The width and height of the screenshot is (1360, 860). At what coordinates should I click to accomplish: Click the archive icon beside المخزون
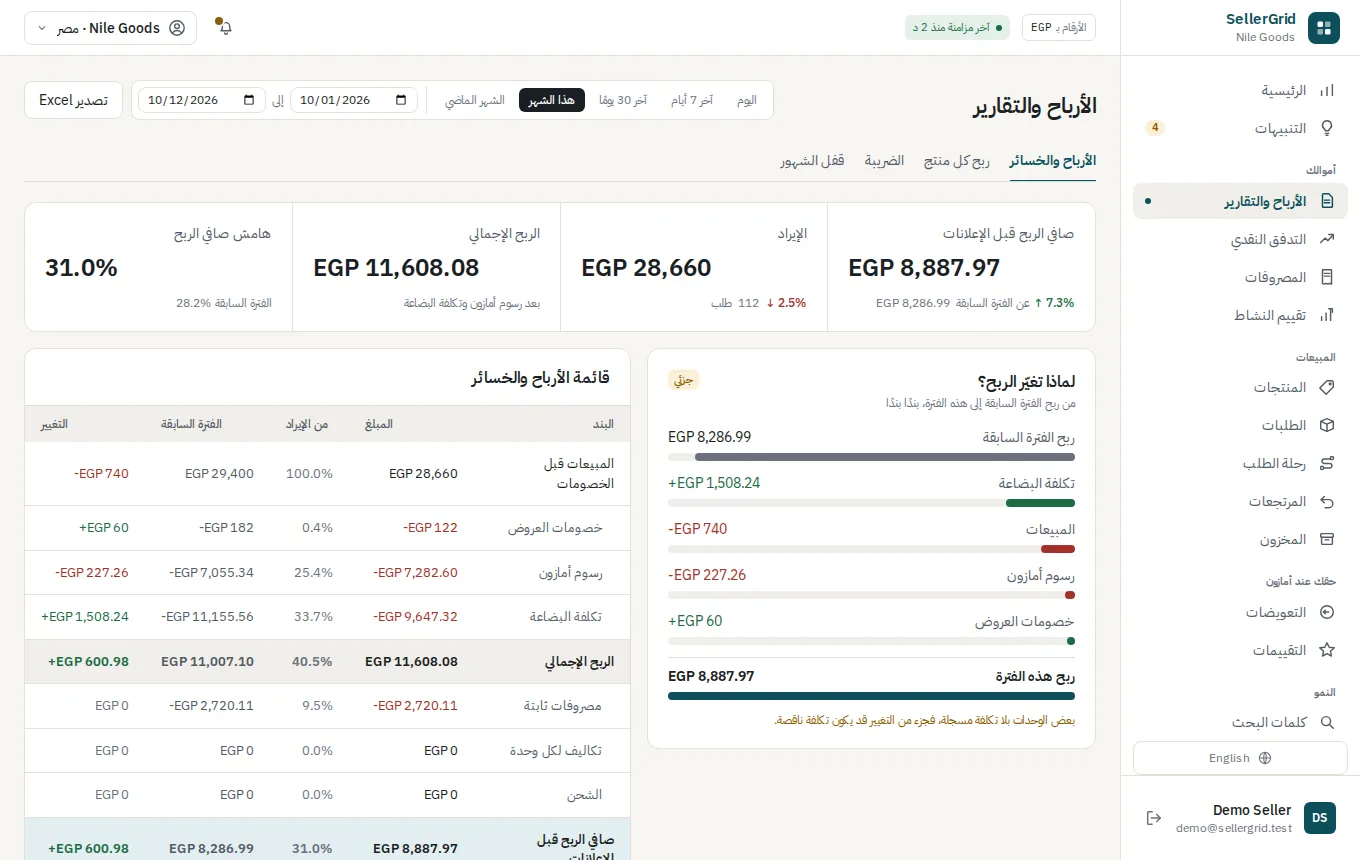coord(1327,539)
